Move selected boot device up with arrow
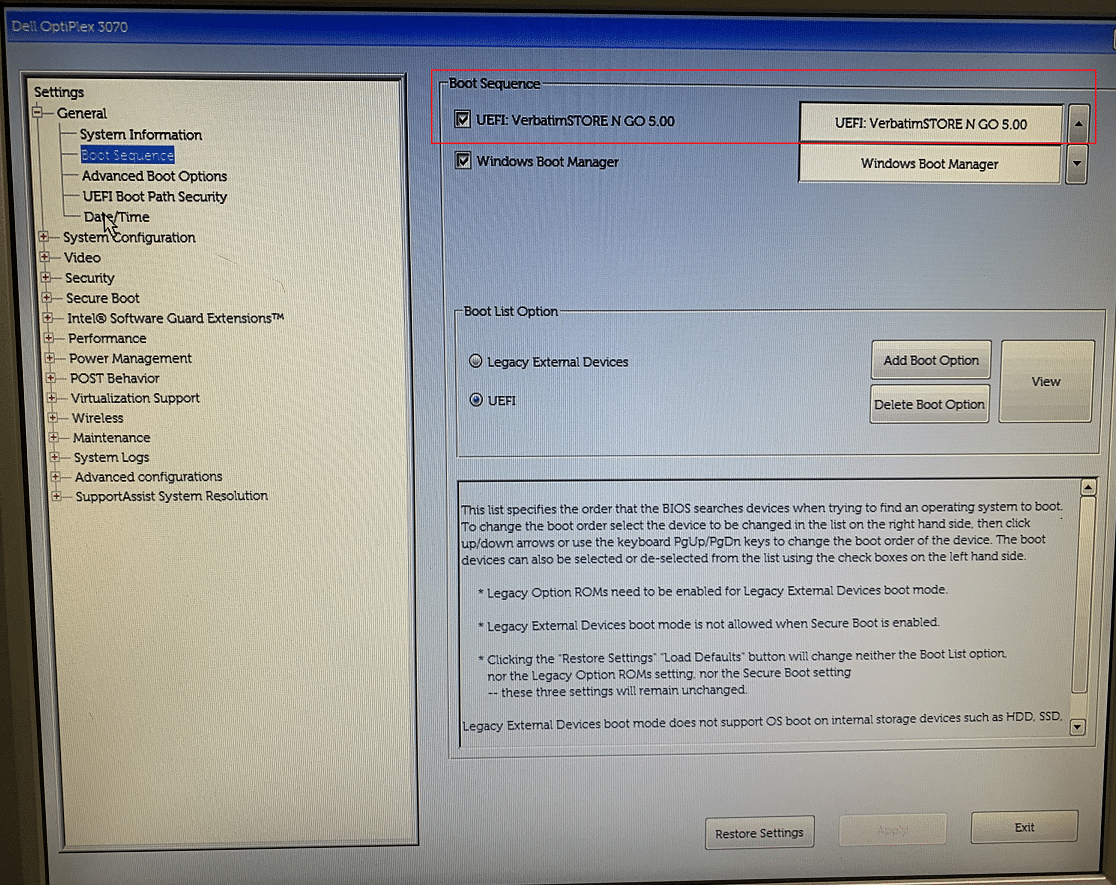Image resolution: width=1116 pixels, height=885 pixels. tap(1078, 124)
